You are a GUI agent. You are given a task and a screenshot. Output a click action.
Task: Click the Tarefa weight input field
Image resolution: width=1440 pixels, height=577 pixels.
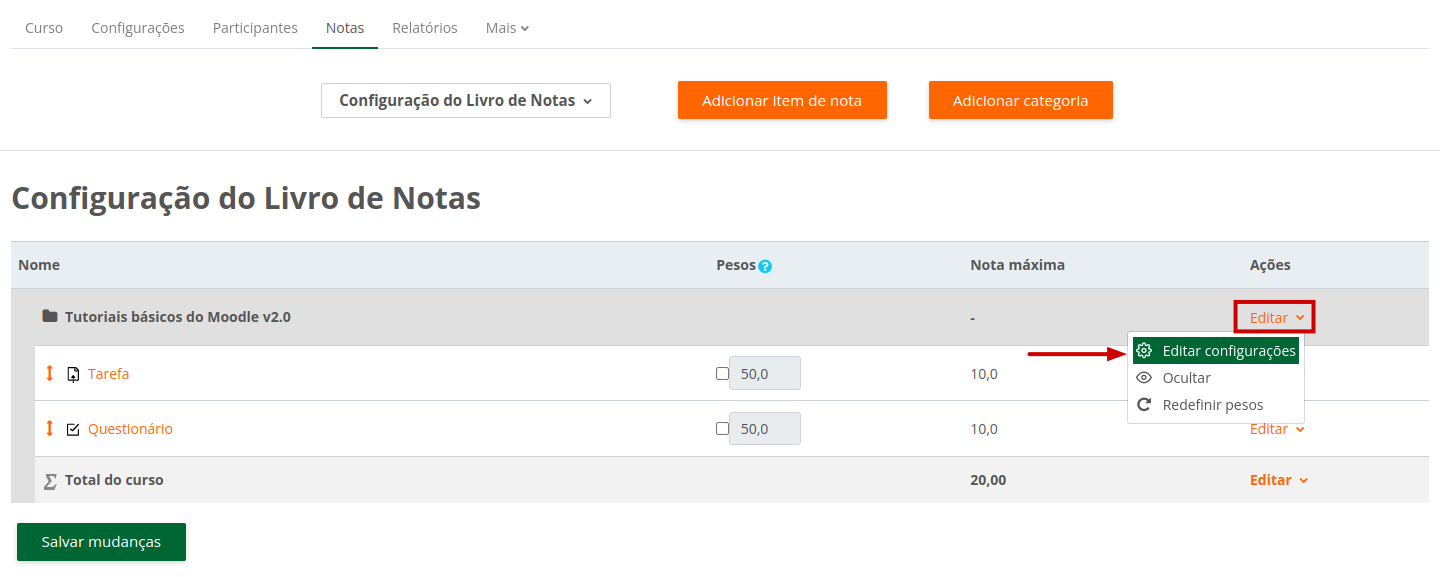[765, 373]
